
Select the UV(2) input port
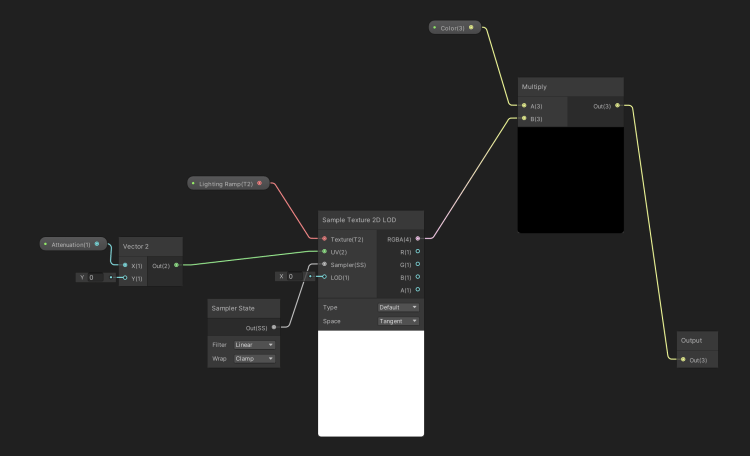[x=325, y=252]
